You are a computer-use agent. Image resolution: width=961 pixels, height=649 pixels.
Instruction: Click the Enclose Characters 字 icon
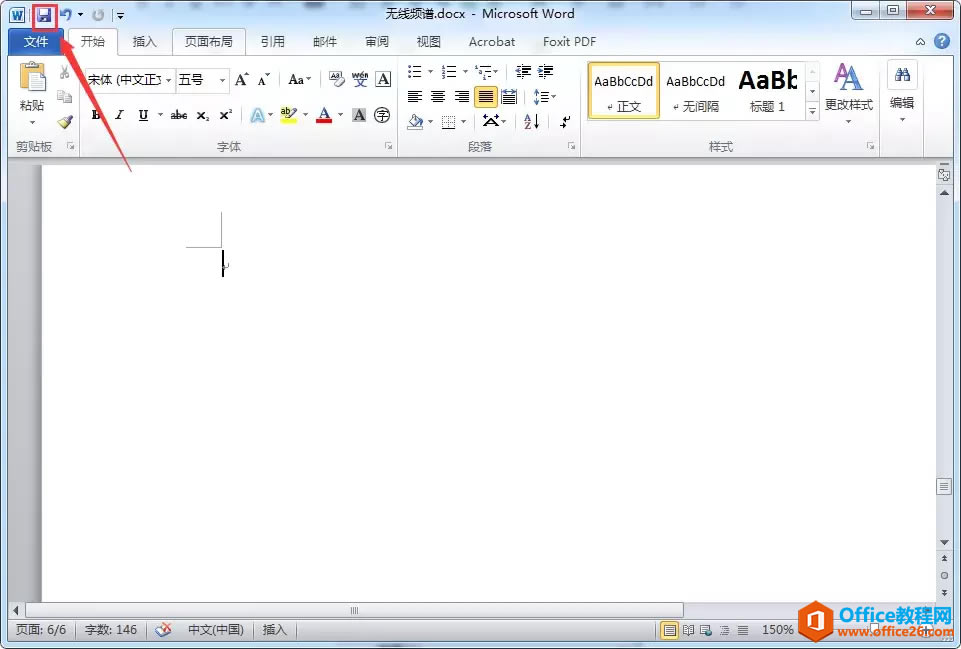(382, 115)
